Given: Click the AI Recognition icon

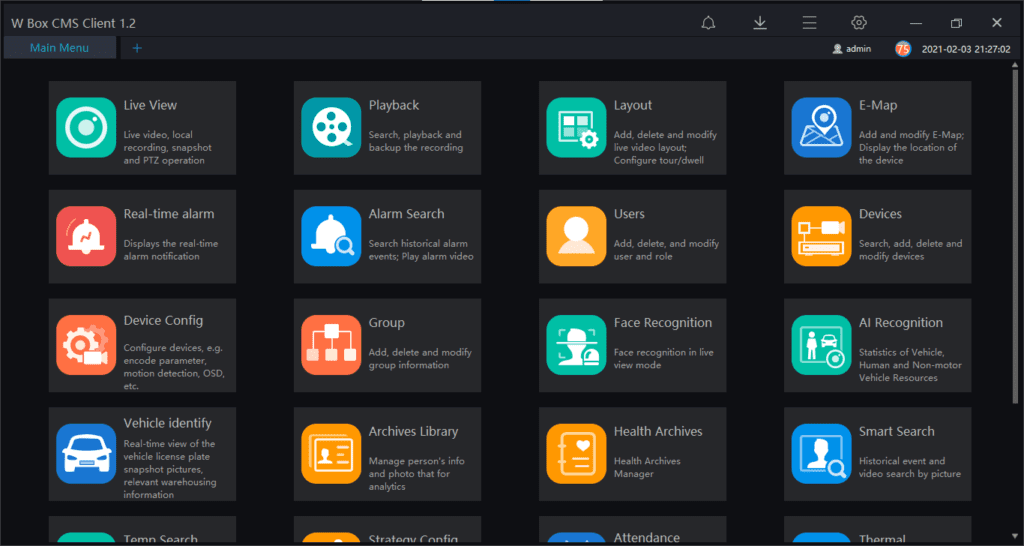Looking at the screenshot, I should tap(821, 345).
